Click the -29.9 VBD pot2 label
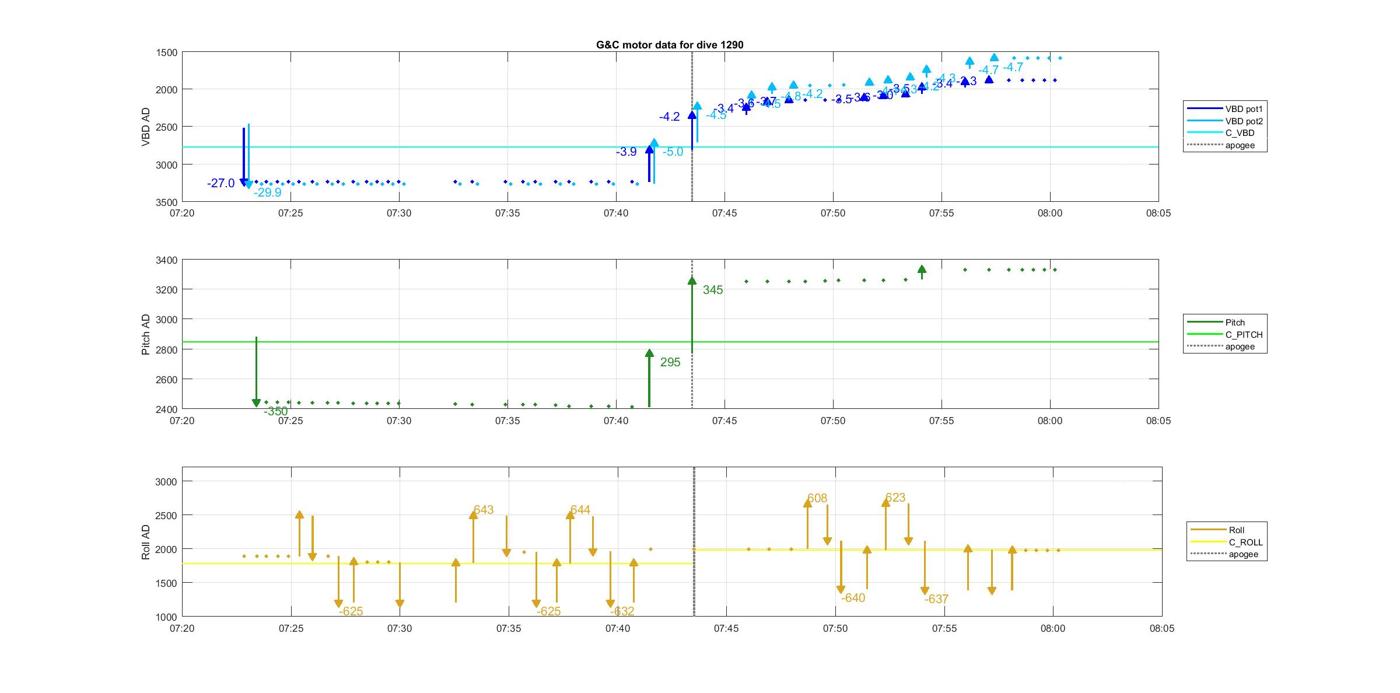The height and width of the screenshot is (693, 1400). (x=267, y=193)
